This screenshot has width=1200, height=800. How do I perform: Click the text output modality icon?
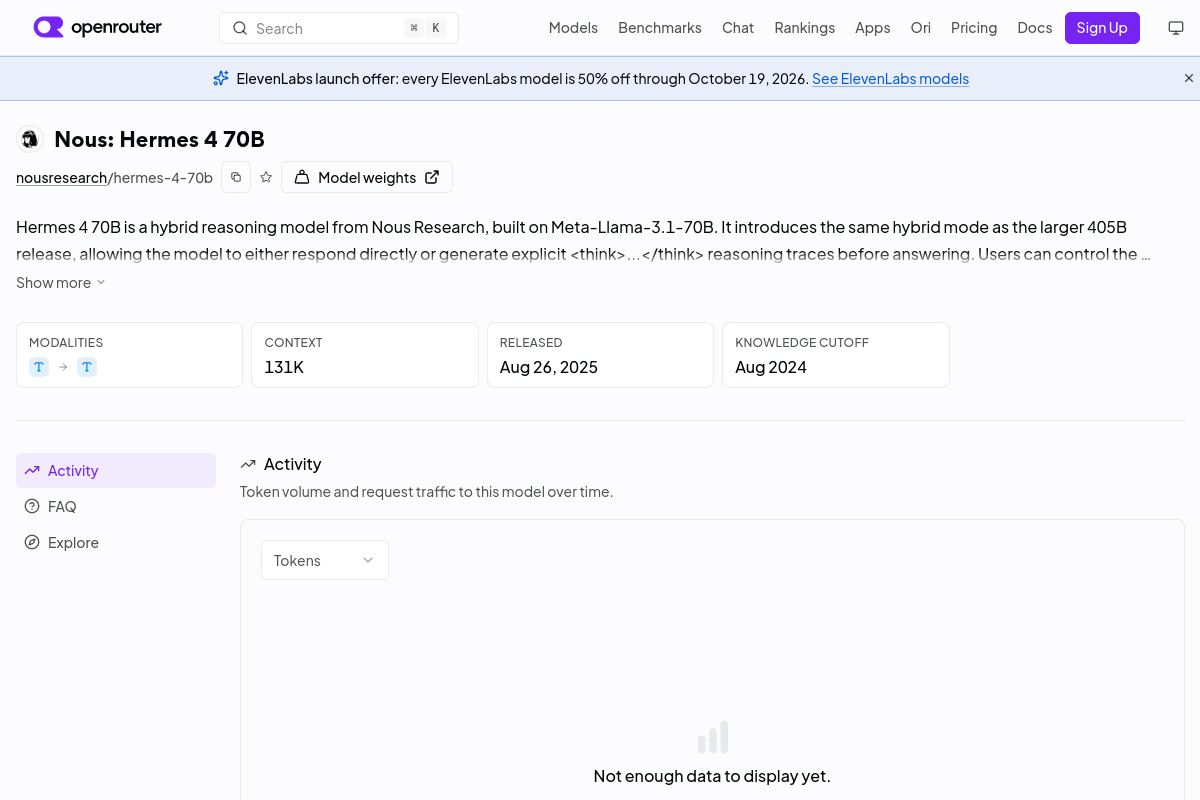87,367
